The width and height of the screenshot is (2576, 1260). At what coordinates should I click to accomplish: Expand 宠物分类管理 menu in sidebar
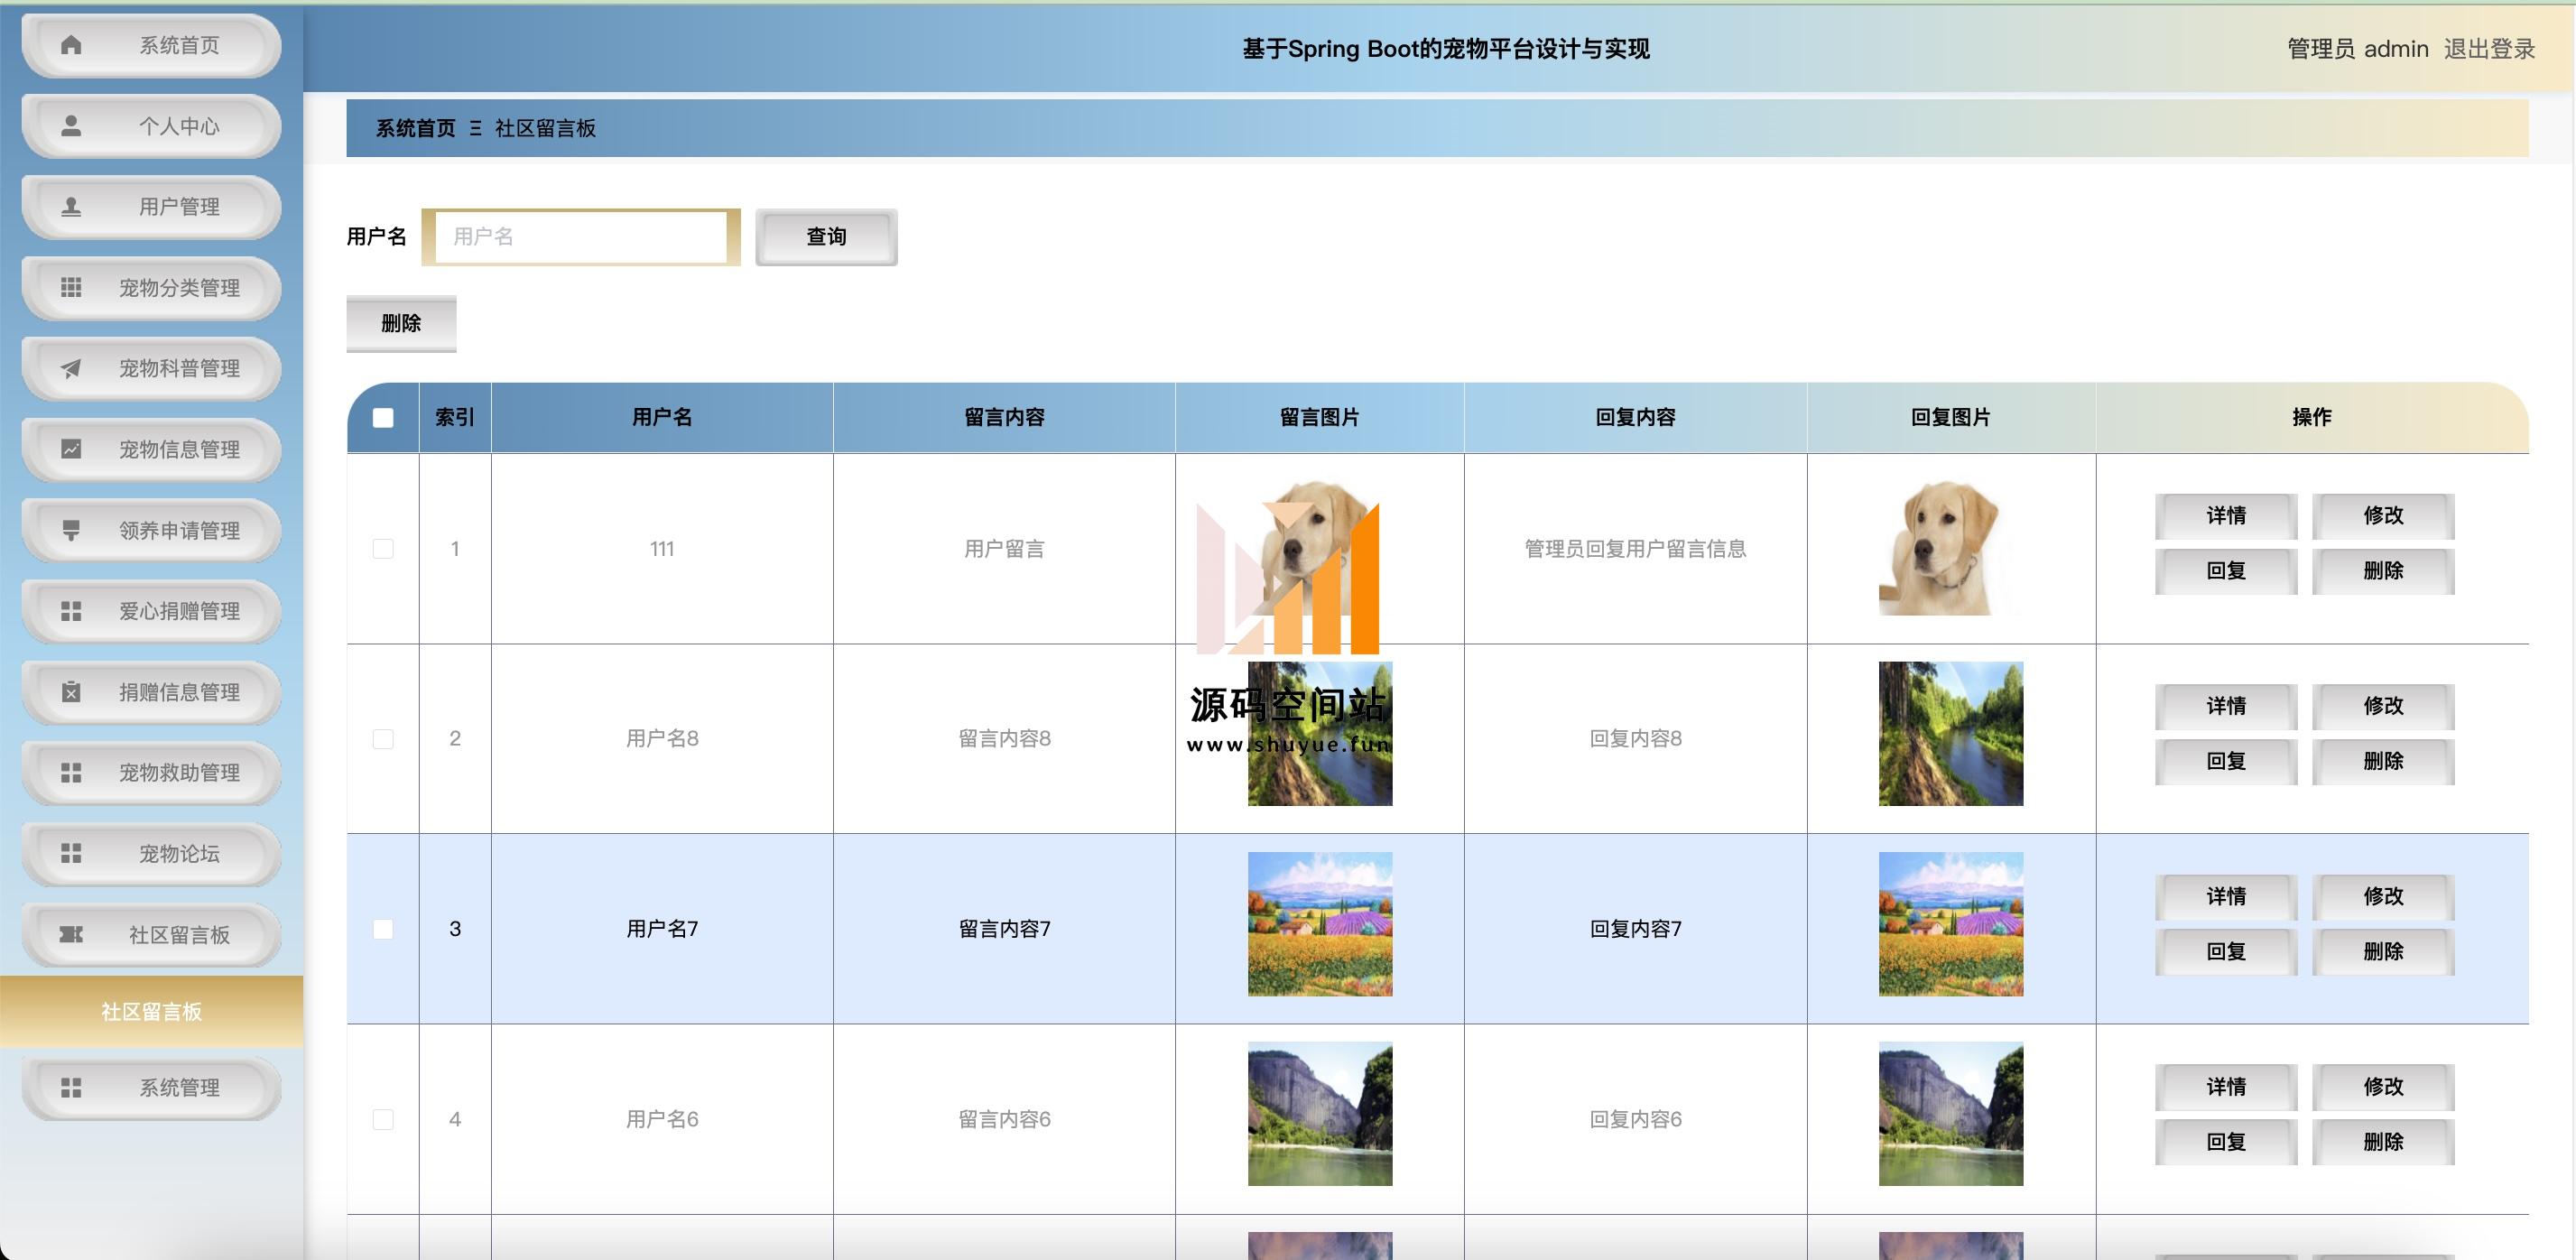[151, 288]
